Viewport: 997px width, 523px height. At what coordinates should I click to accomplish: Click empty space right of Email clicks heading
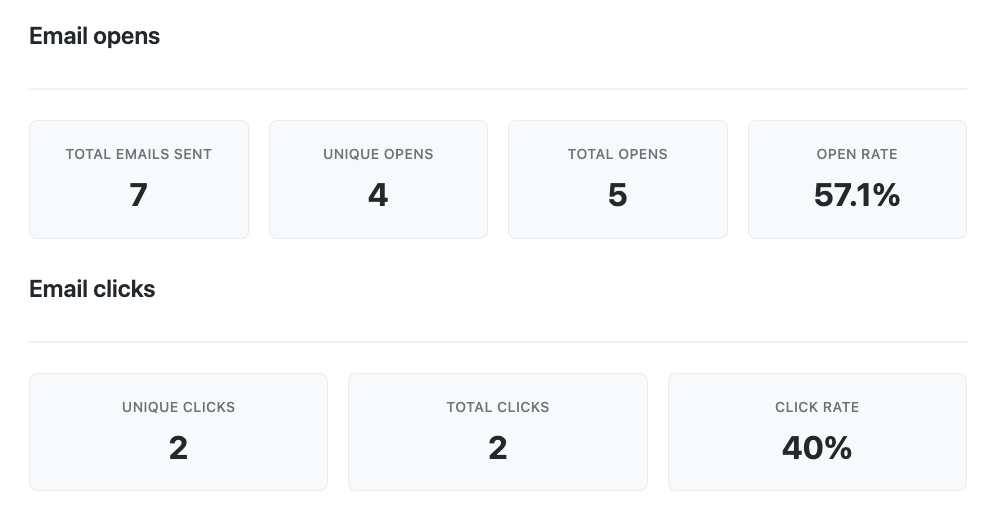click(560, 289)
